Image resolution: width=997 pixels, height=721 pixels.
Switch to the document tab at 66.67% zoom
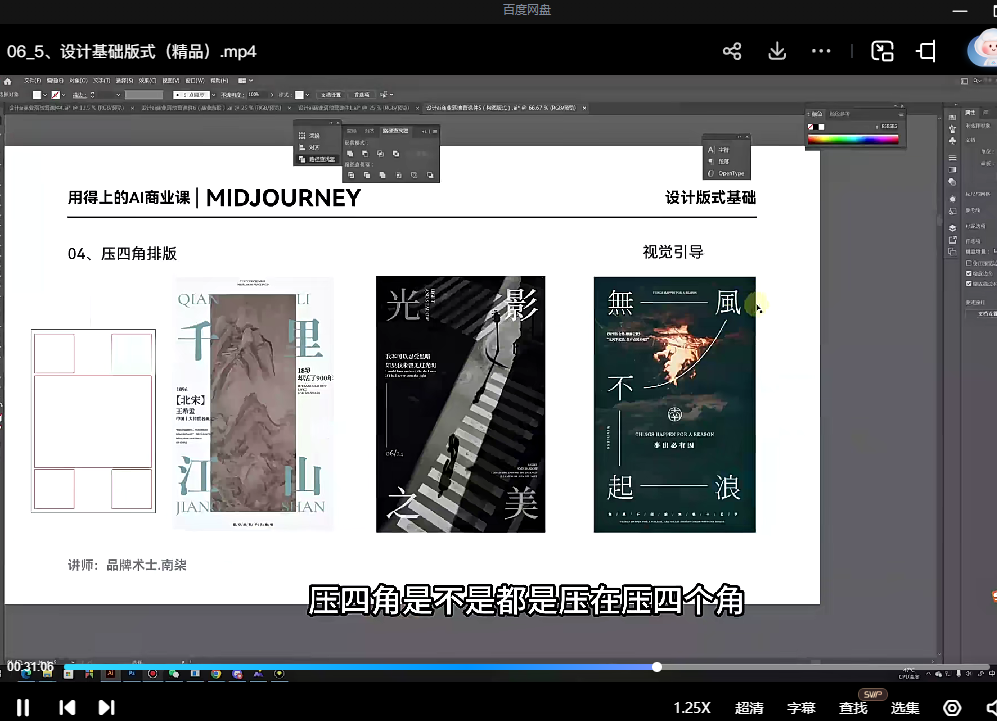click(x=501, y=108)
